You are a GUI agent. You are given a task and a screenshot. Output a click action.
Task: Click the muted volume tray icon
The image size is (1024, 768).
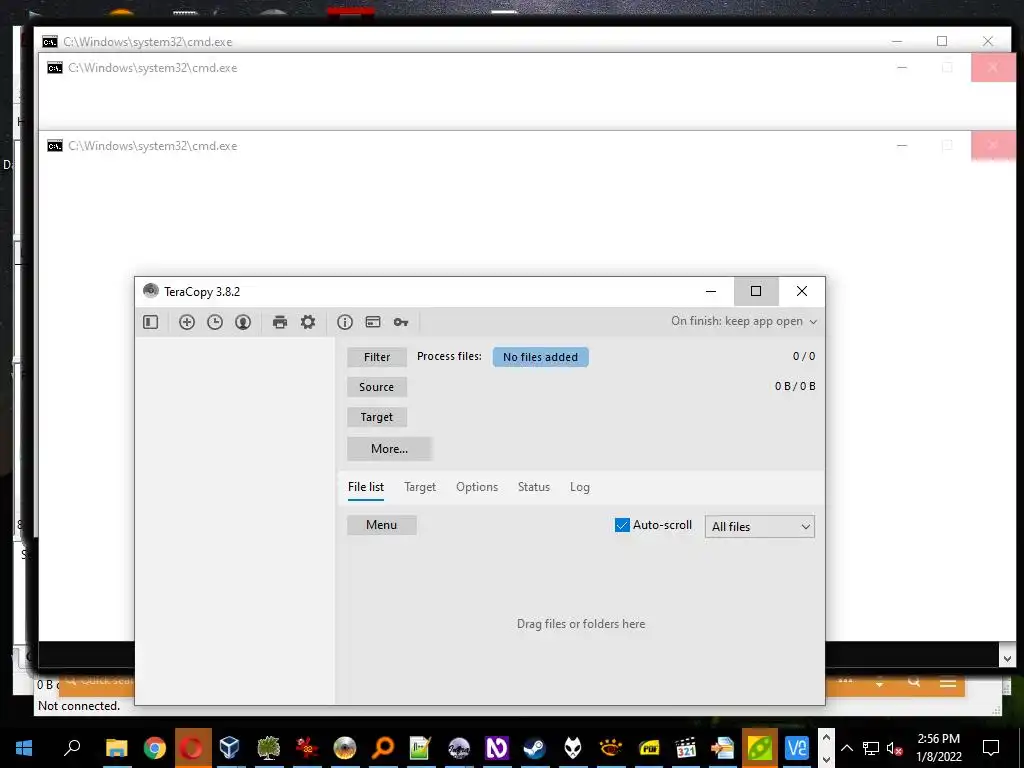point(895,748)
